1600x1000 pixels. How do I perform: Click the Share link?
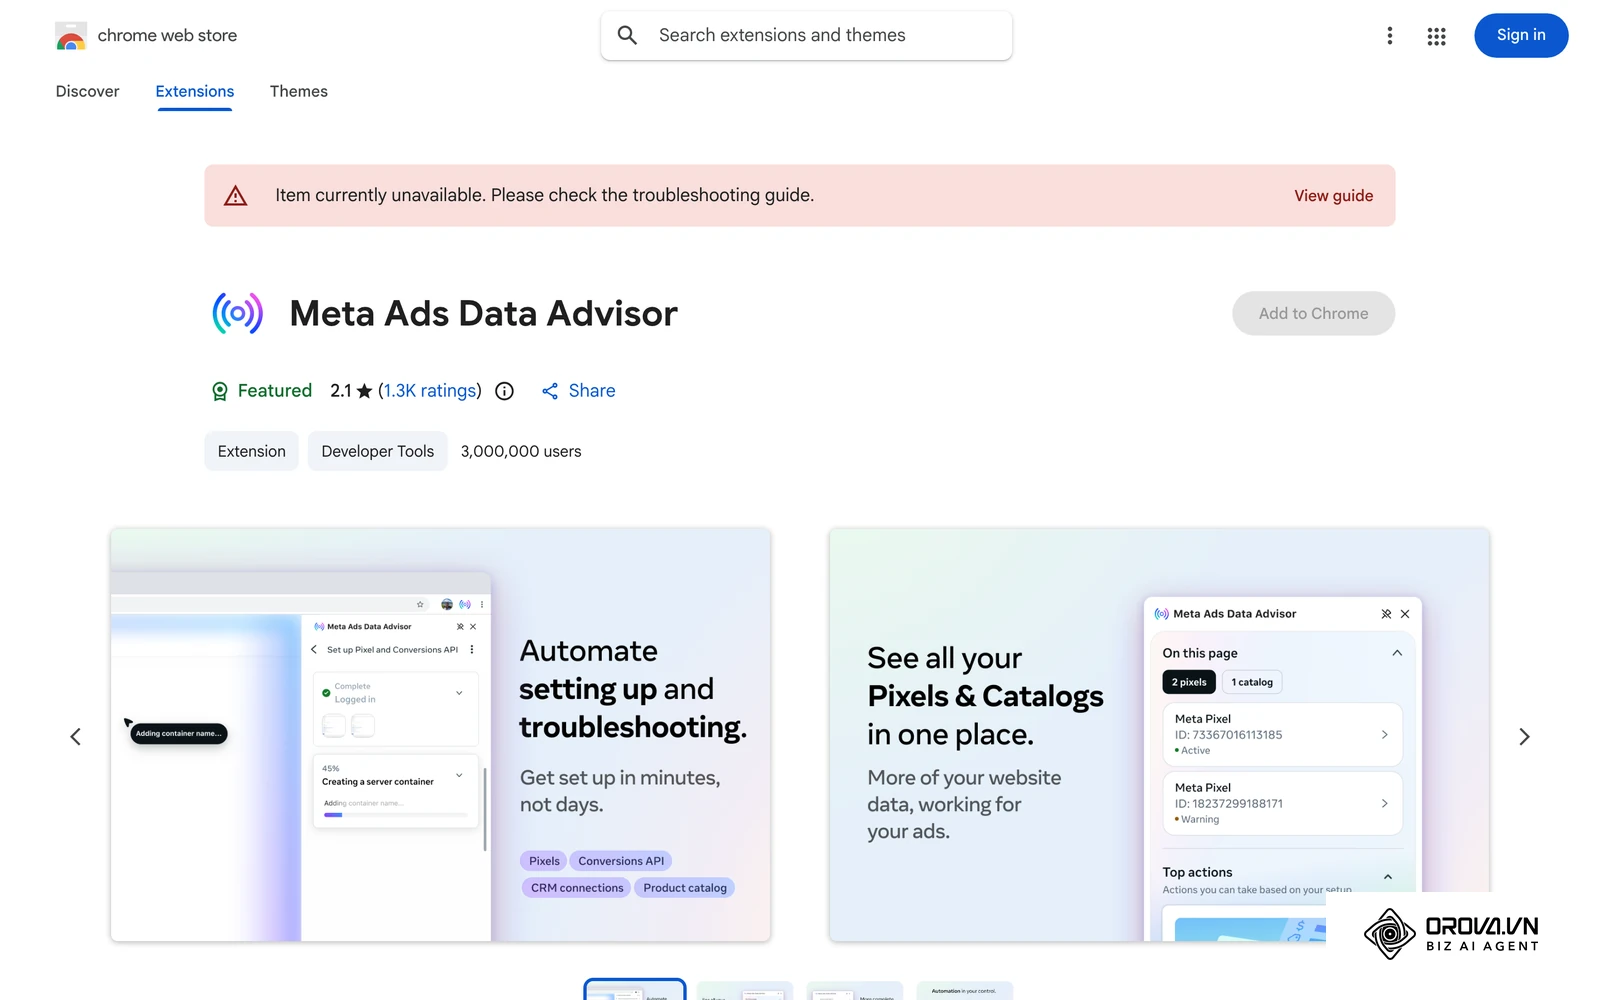pos(578,391)
